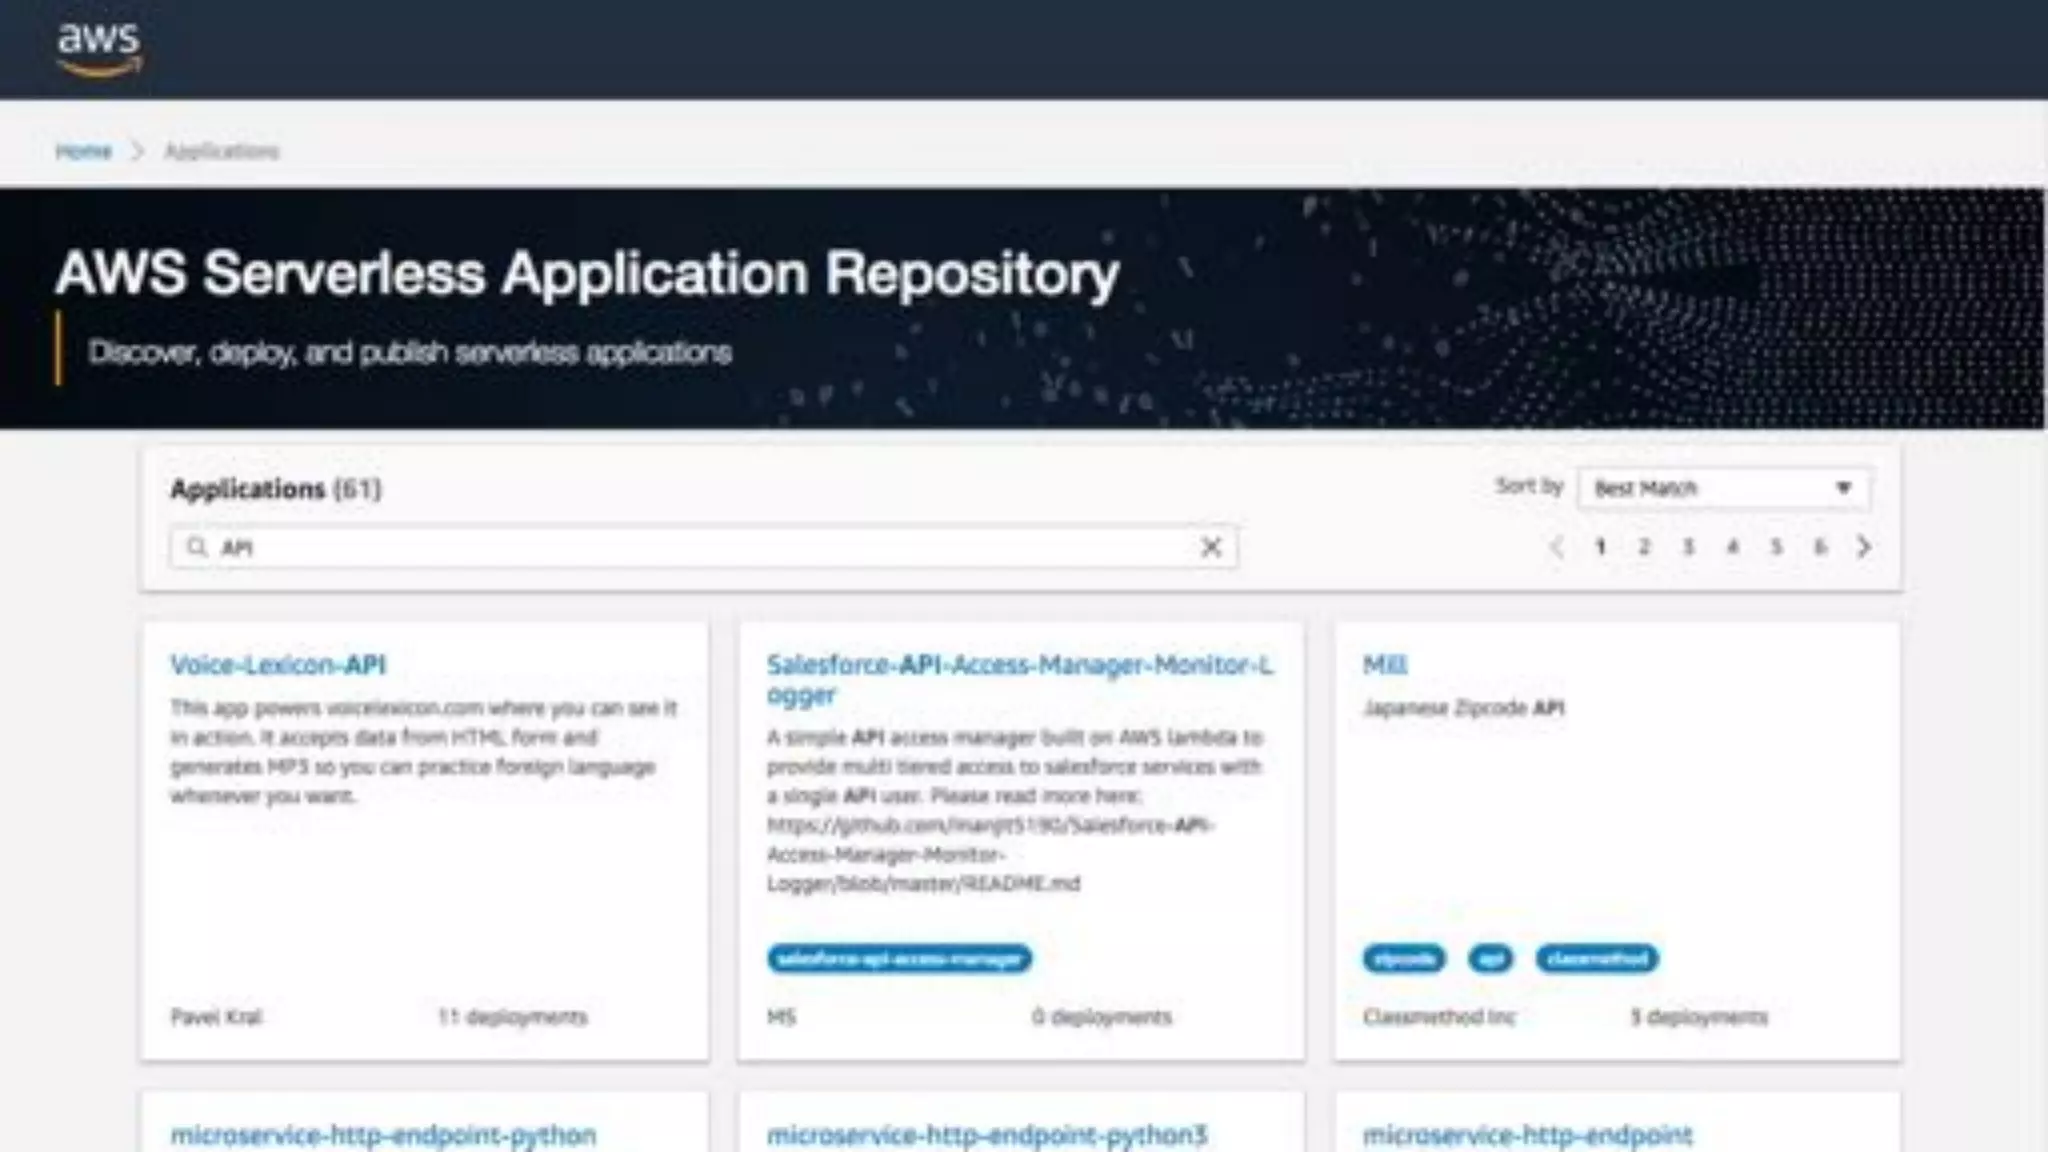This screenshot has height=1152, width=2048.
Task: Go to the Home breadcrumb link
Action: coord(83,151)
